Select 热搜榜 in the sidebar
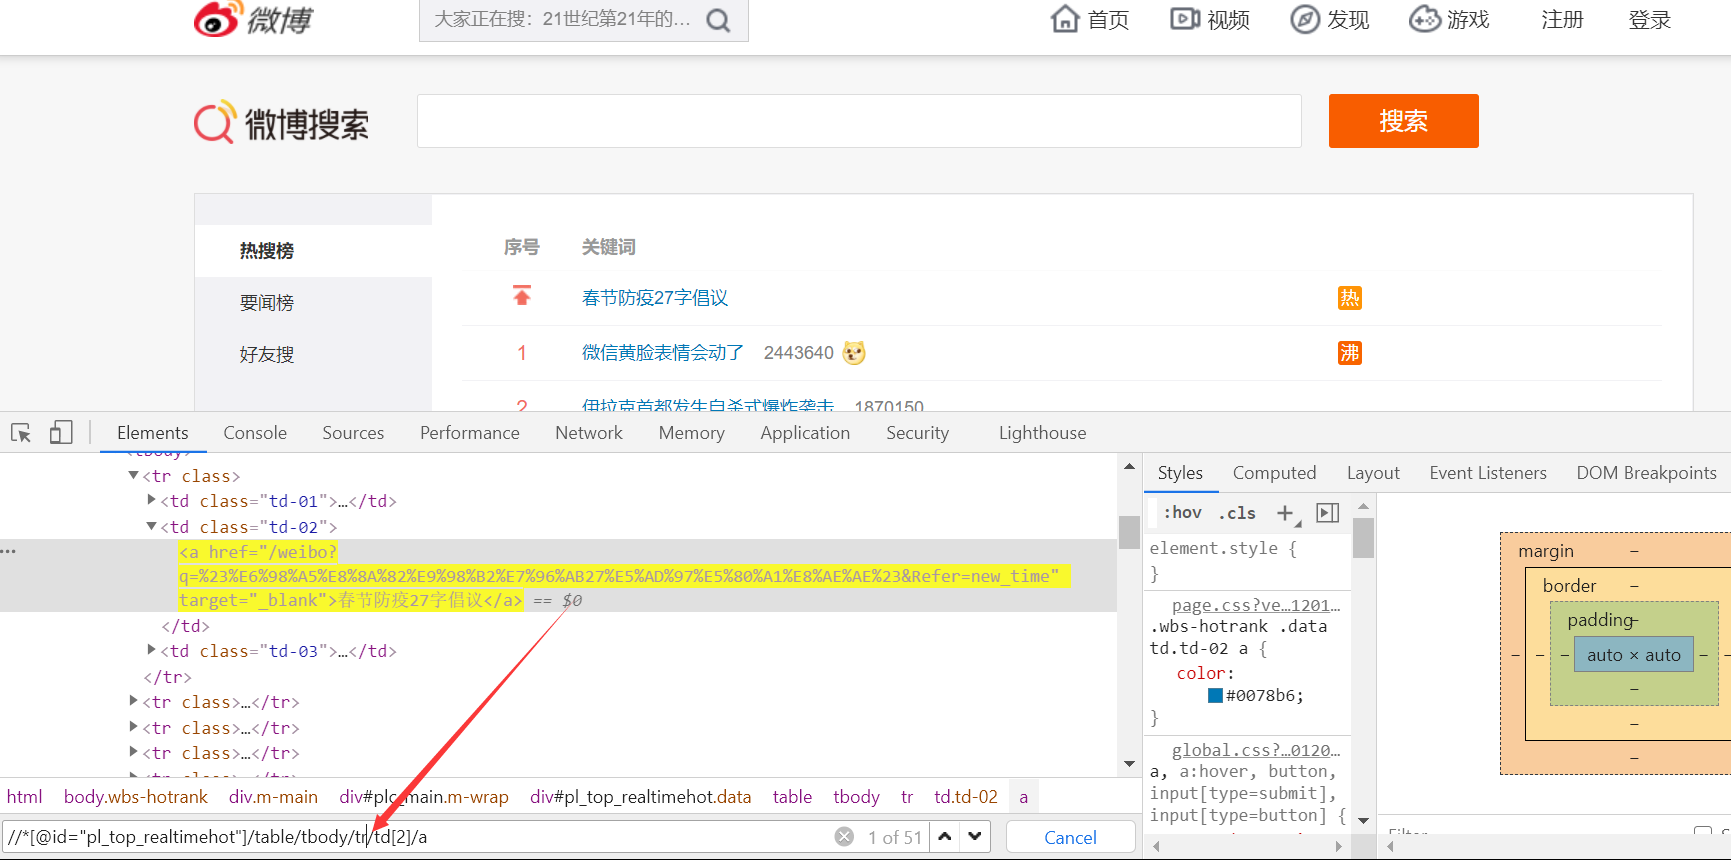The width and height of the screenshot is (1731, 860). 267,251
